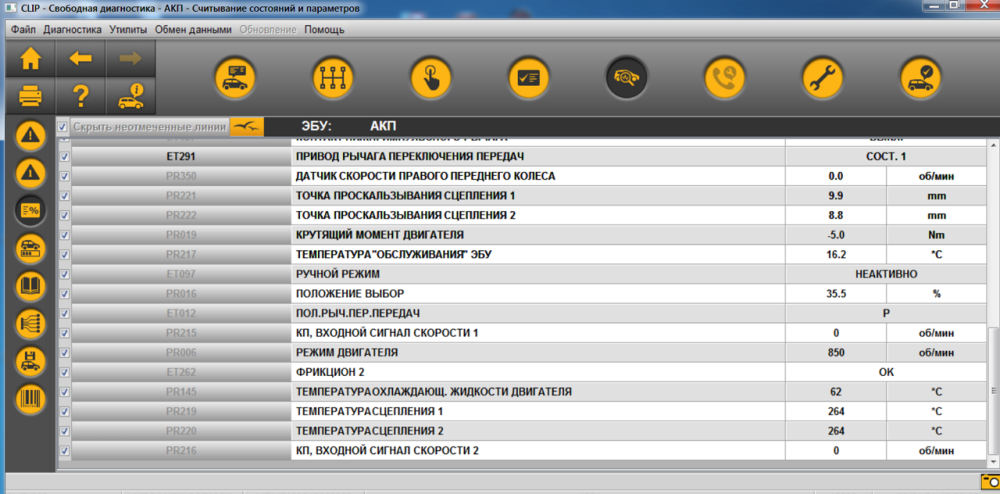Screen dimensions: 1000x494
Task: Toggle 'Скрыть неотмеченные линии' checkbox
Action: click(62, 126)
